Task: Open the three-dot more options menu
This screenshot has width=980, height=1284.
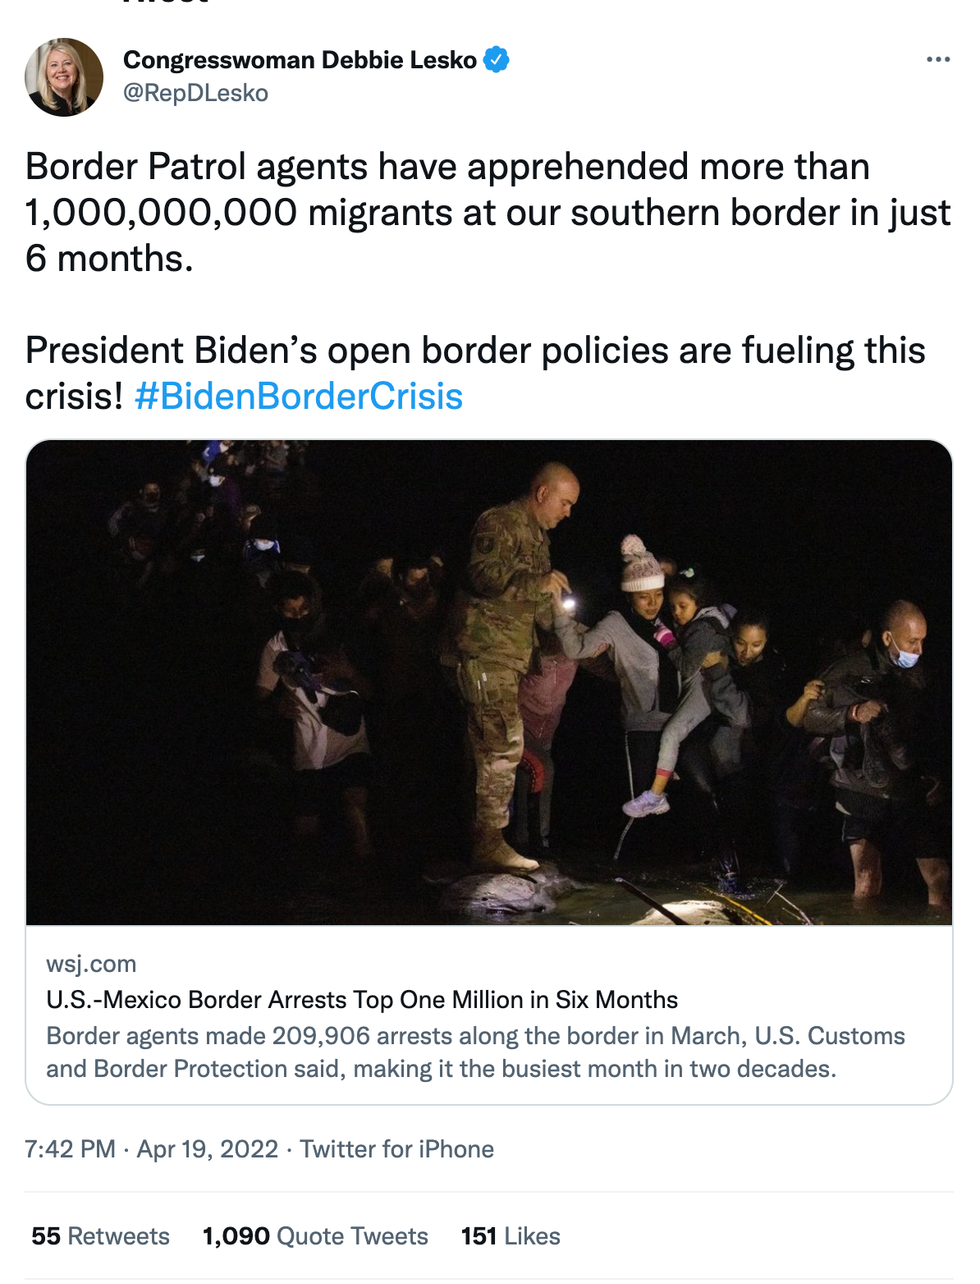Action: click(x=937, y=60)
